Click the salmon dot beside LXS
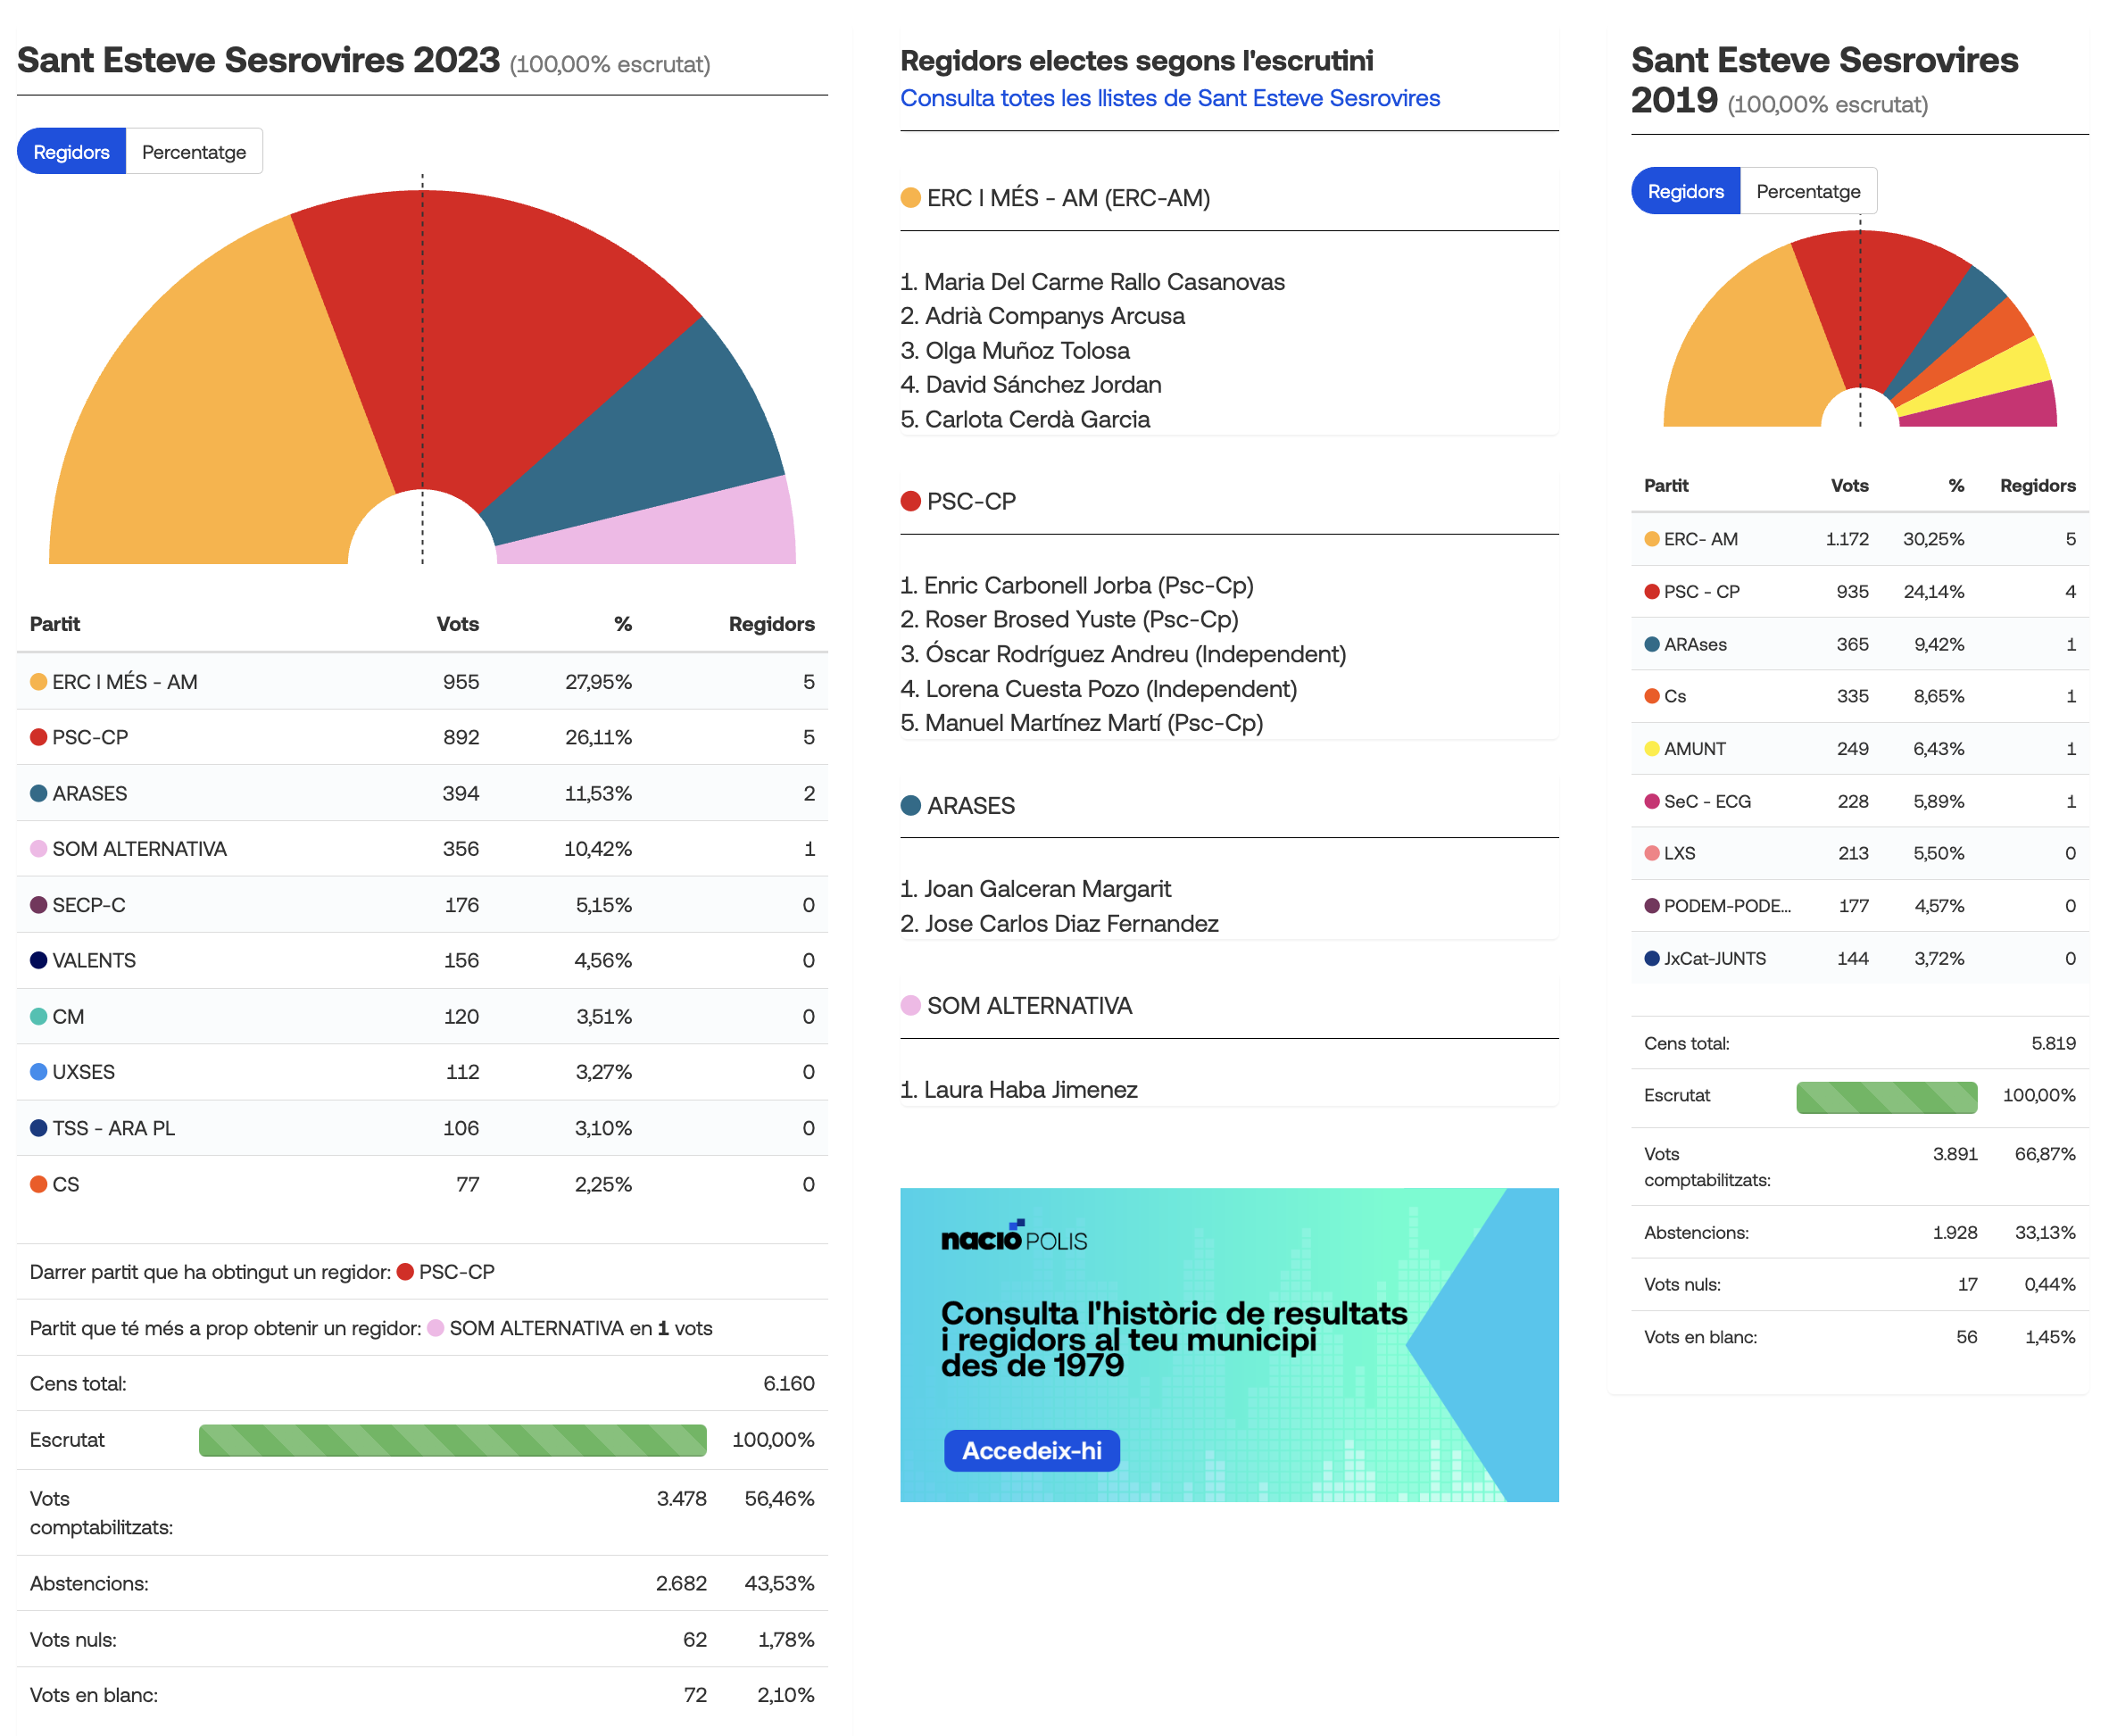 1651,853
